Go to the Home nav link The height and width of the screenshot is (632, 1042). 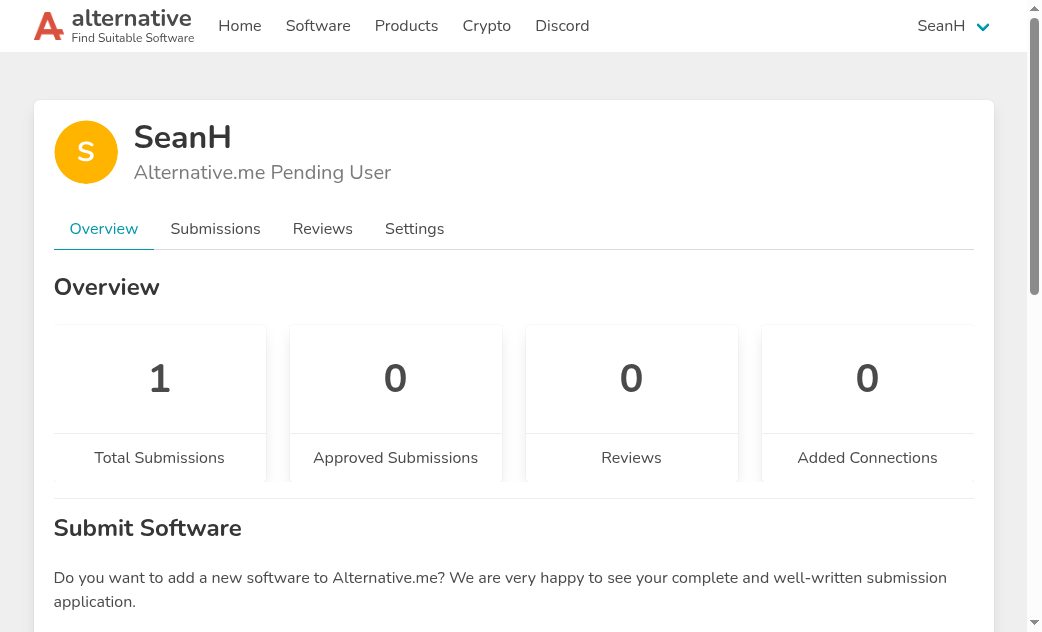tap(240, 26)
